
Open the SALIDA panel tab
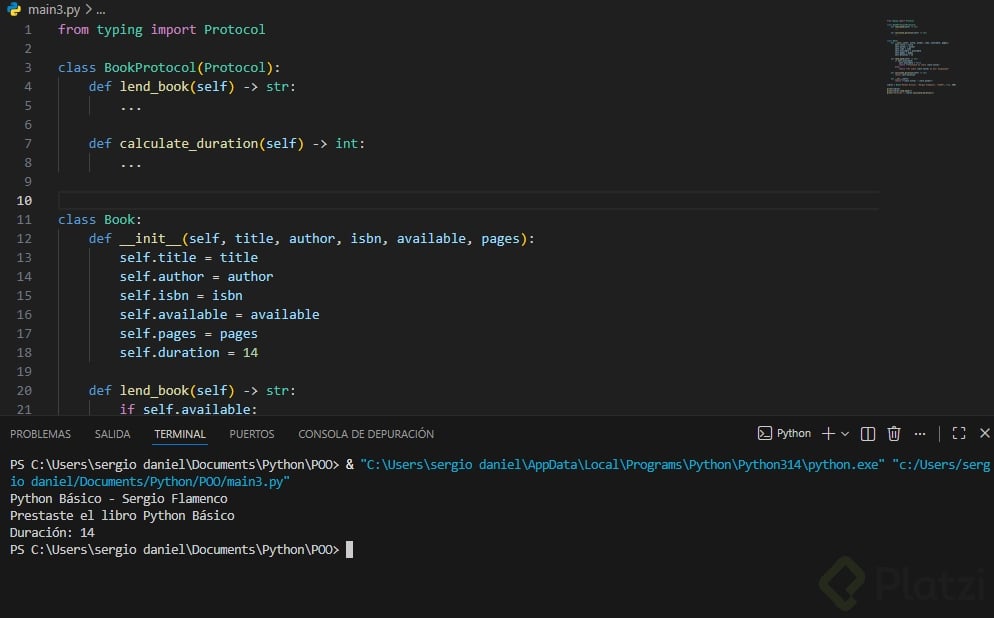click(x=112, y=434)
